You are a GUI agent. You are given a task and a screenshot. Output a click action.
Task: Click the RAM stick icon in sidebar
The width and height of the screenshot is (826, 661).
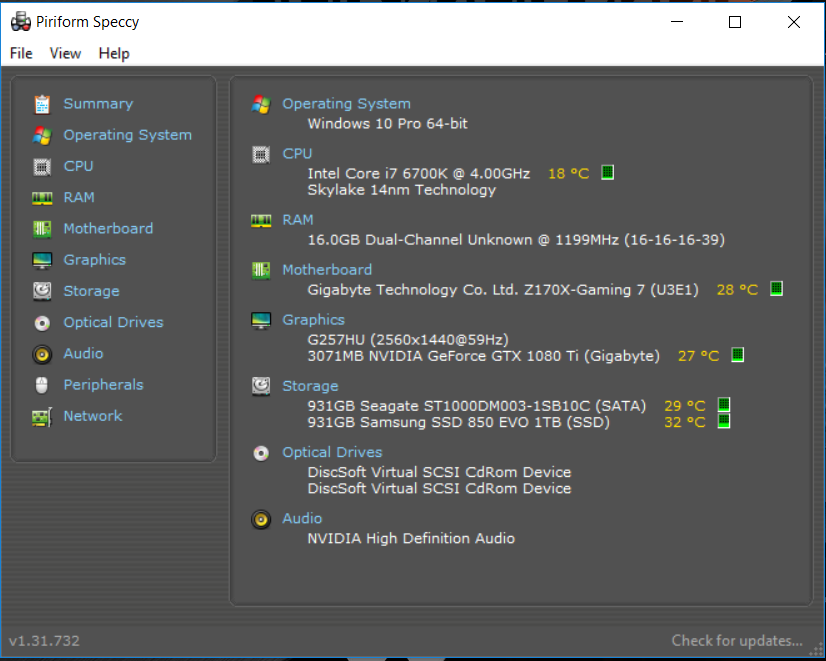(42, 198)
